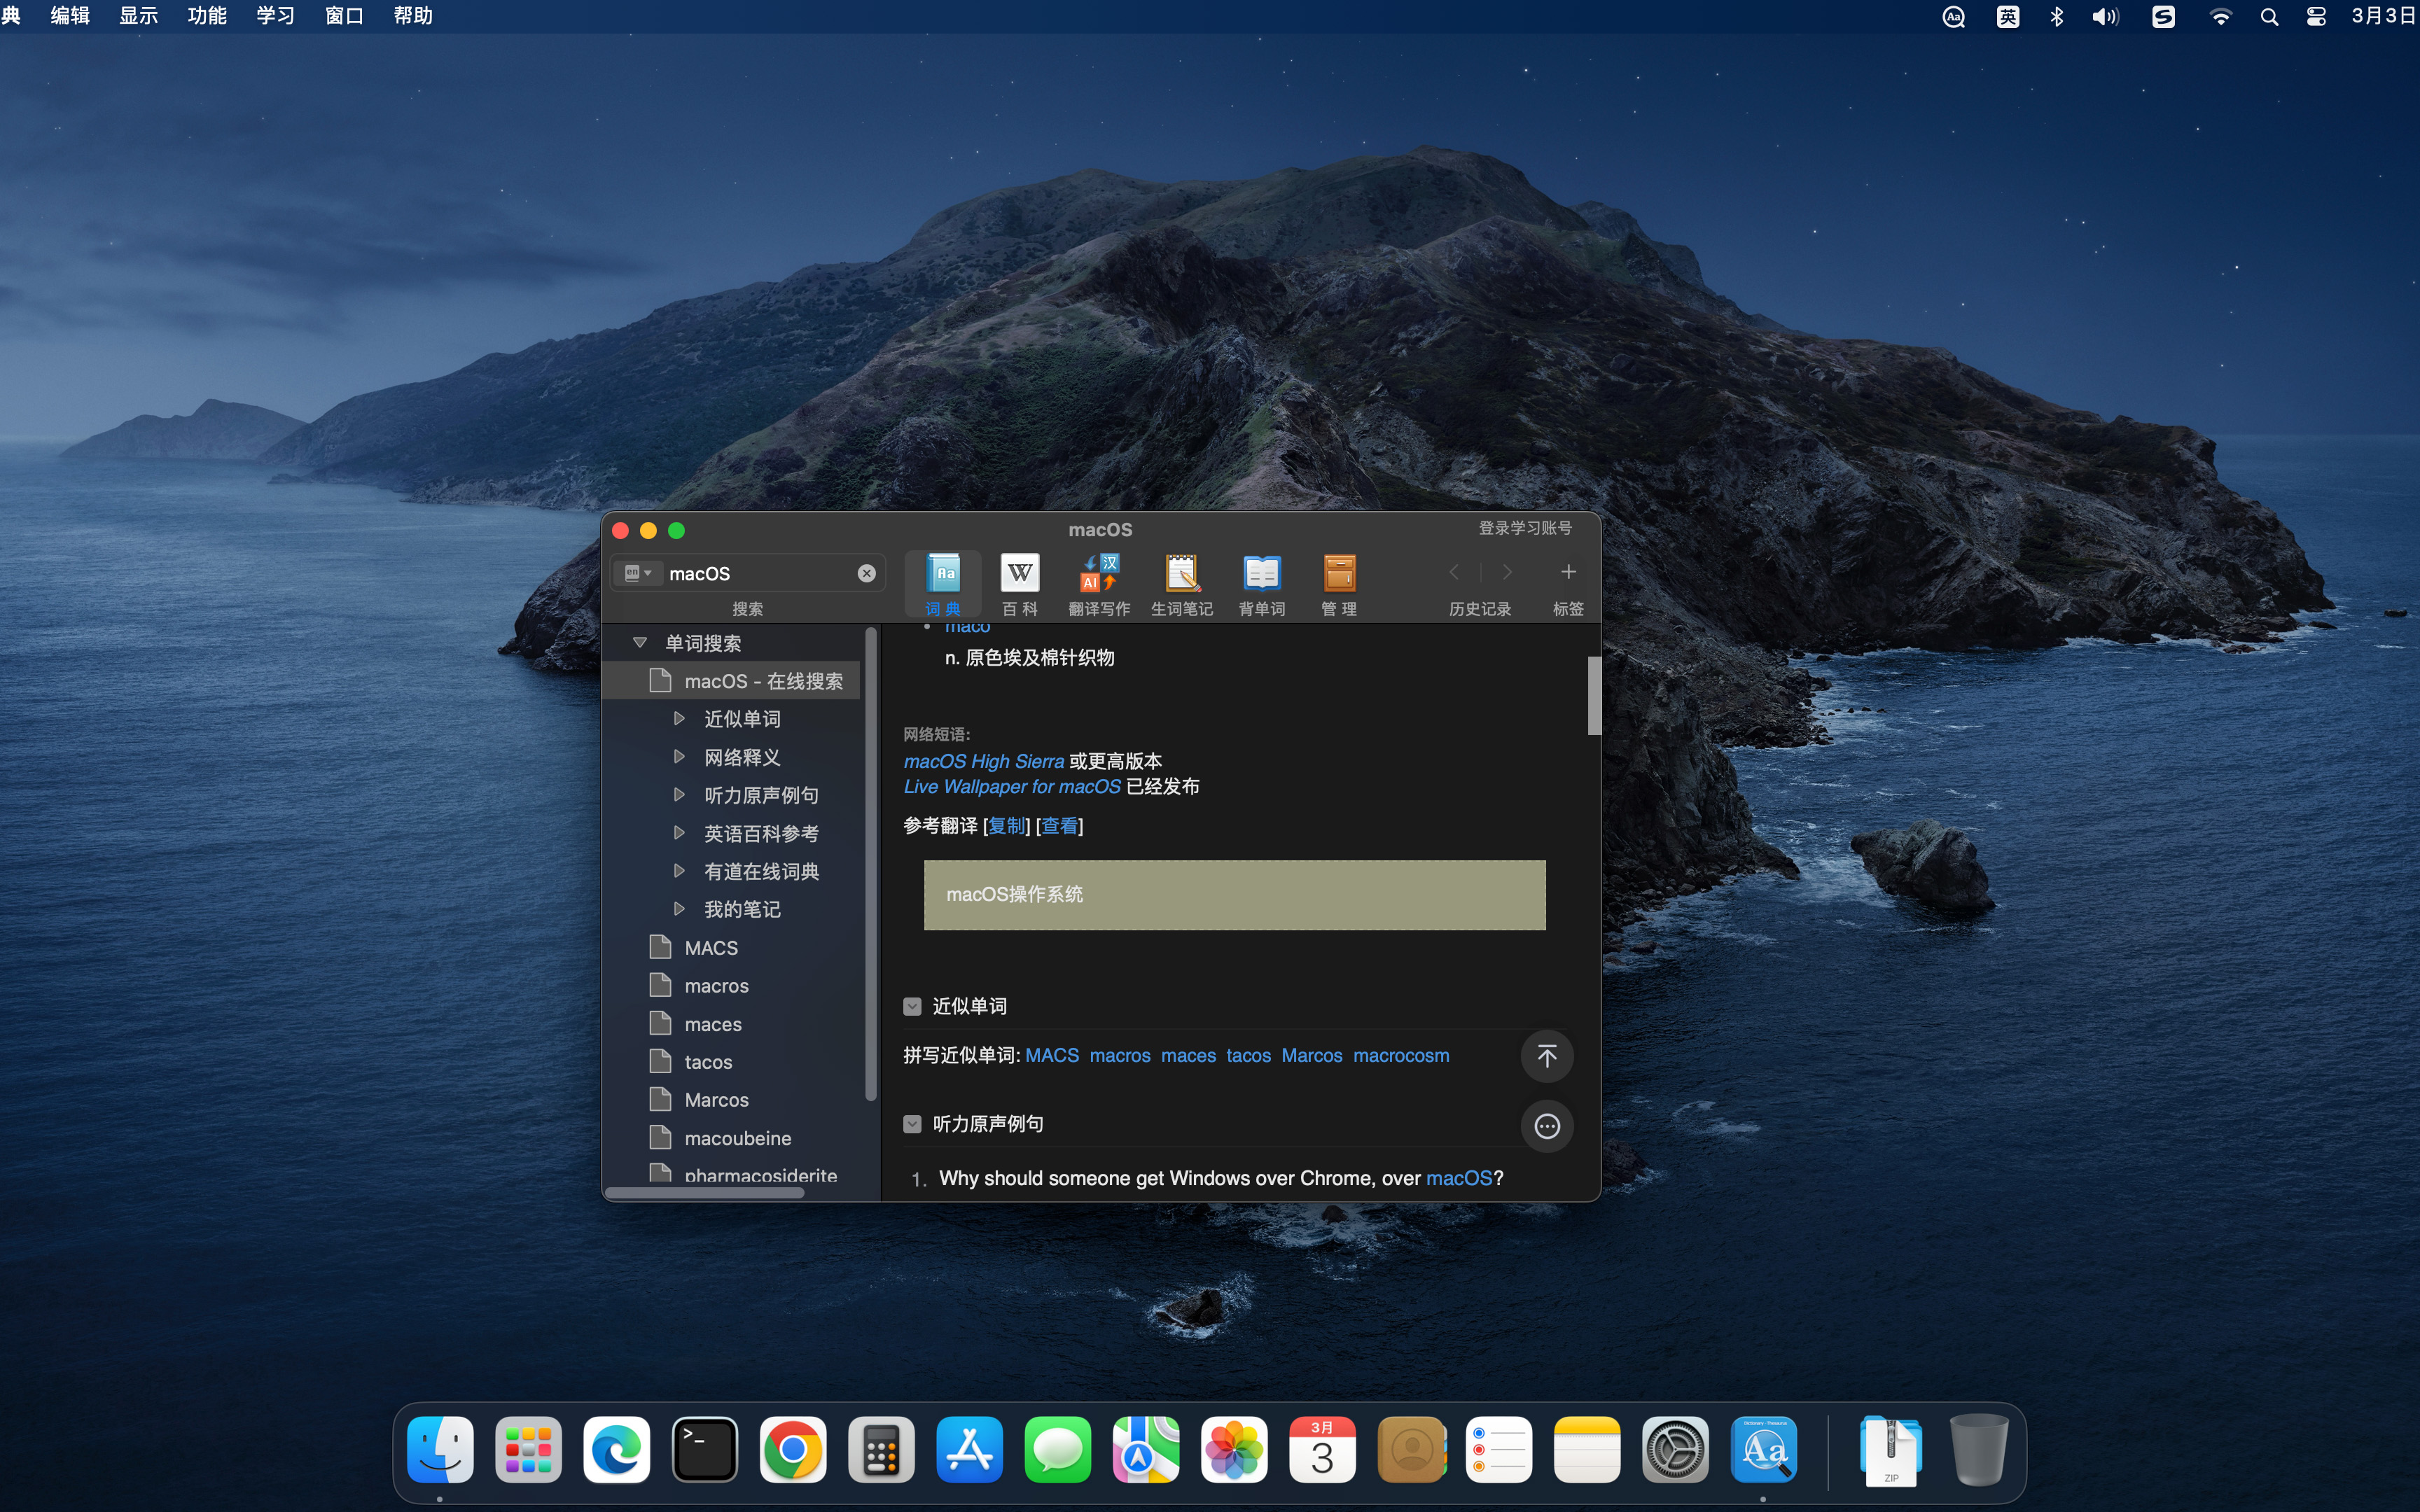Open the search dictionary type dropdown
Screen dimensions: 2420x1512
637,573
